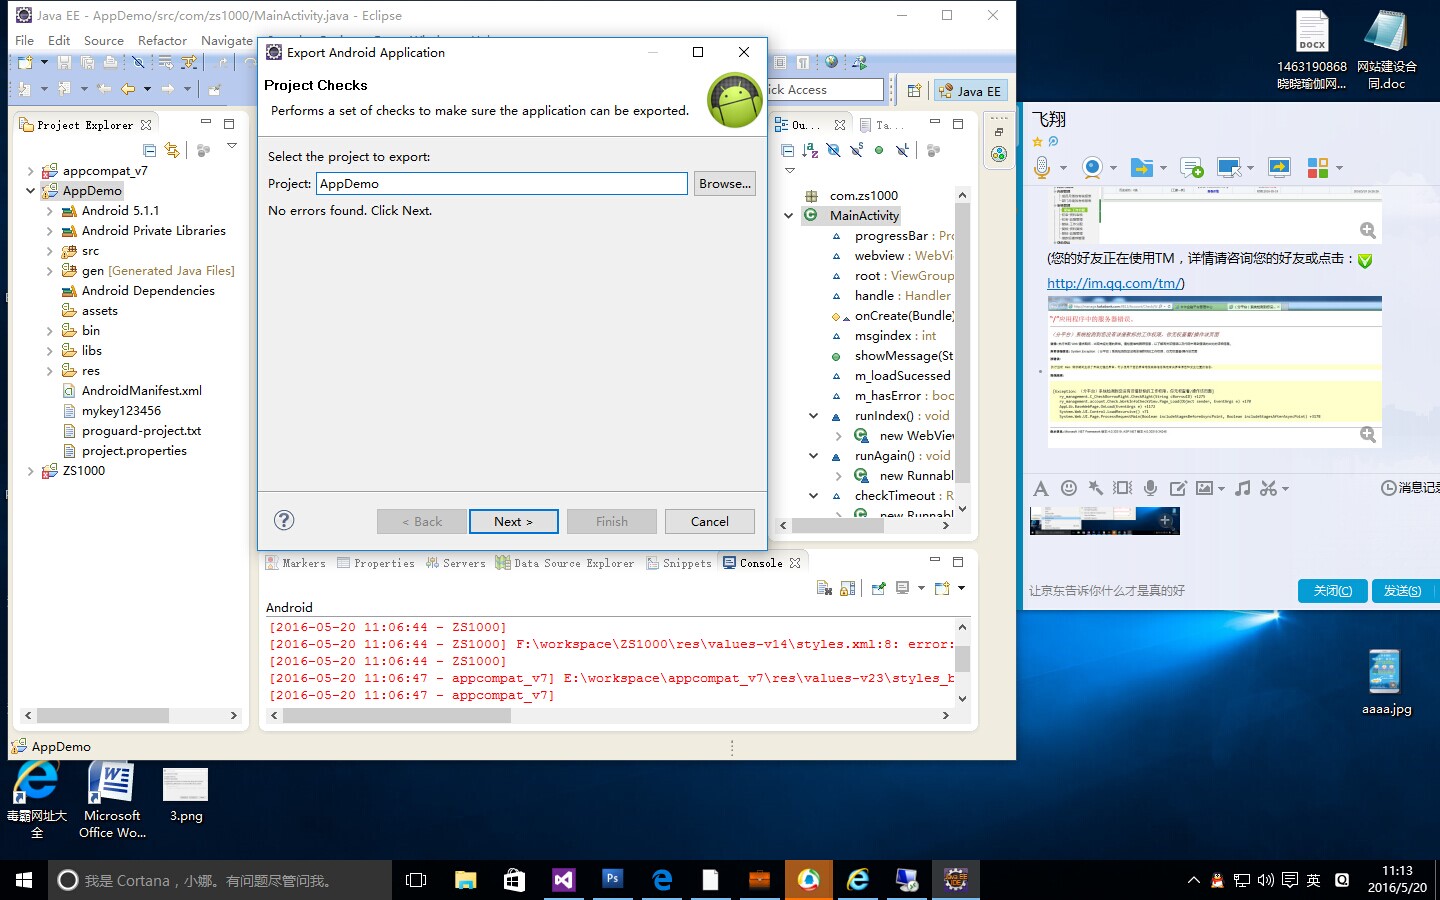The image size is (1440, 900).
Task: Select proguard-project.txt file
Action: pos(131,431)
